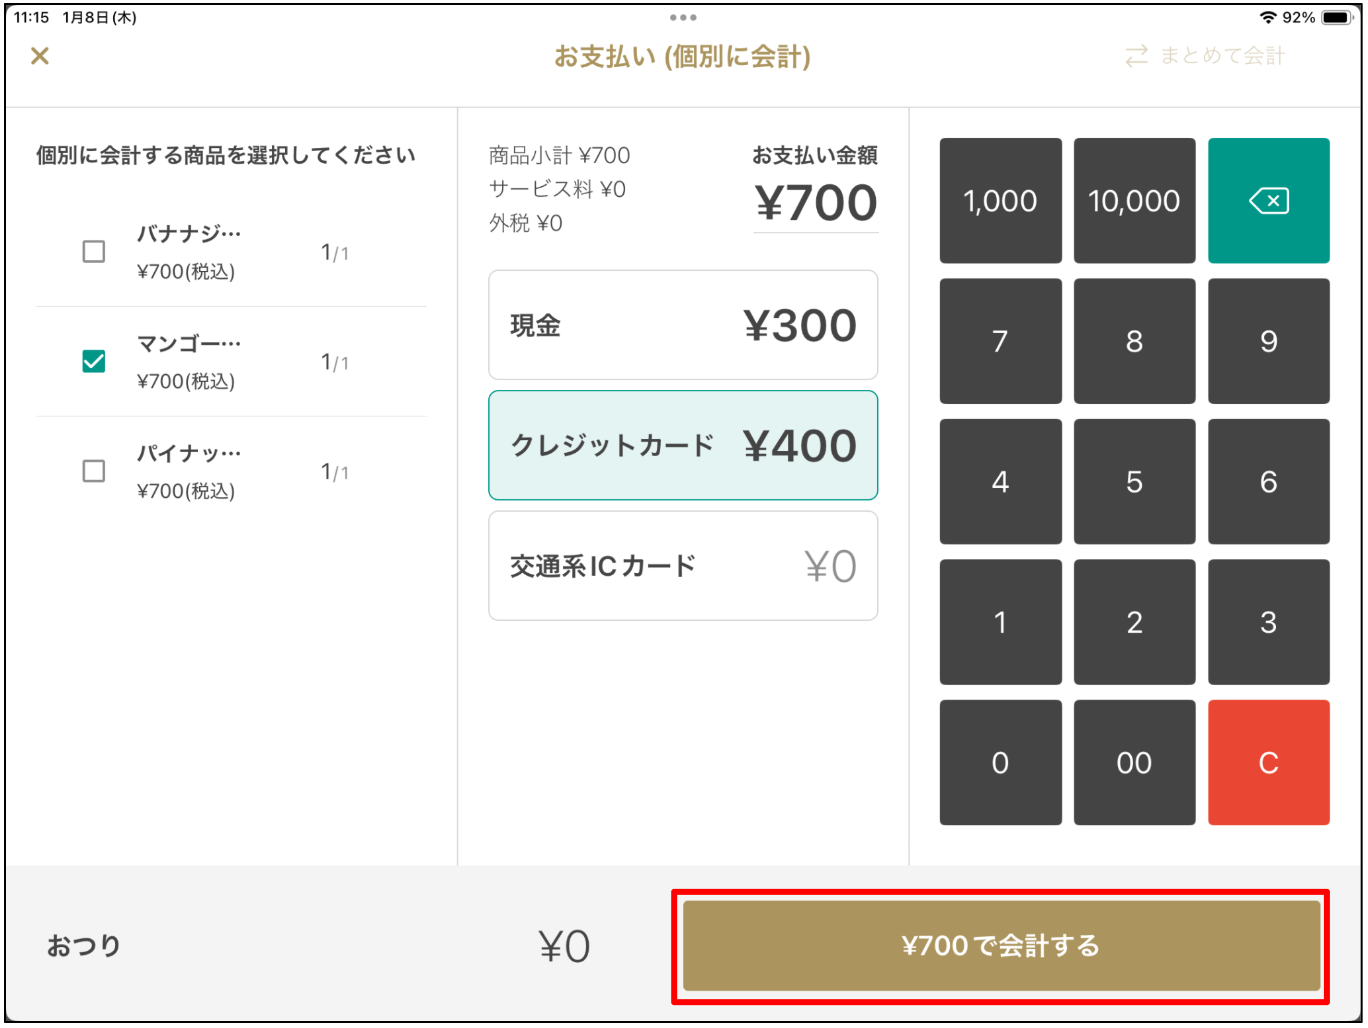Tap the Wi-Fi status icon
This screenshot has width=1368, height=1028.
[1268, 18]
